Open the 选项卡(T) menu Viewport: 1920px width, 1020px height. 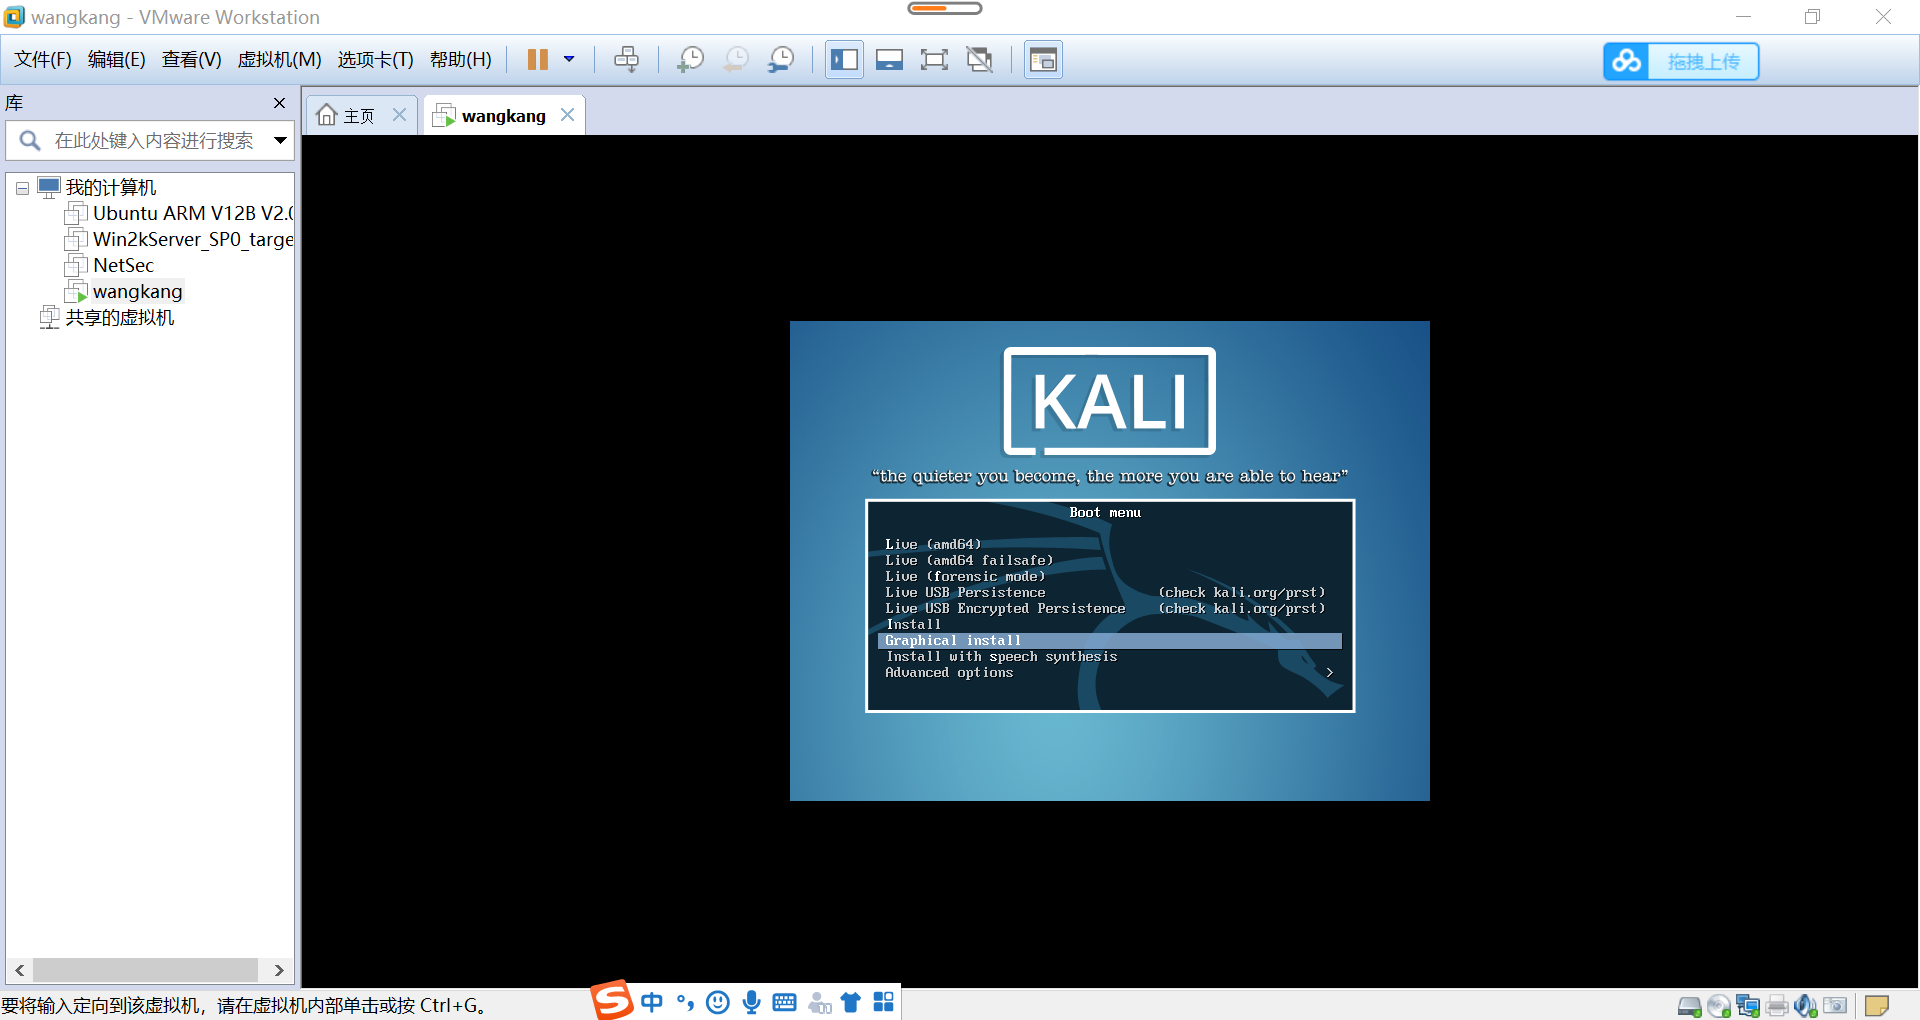tap(375, 60)
